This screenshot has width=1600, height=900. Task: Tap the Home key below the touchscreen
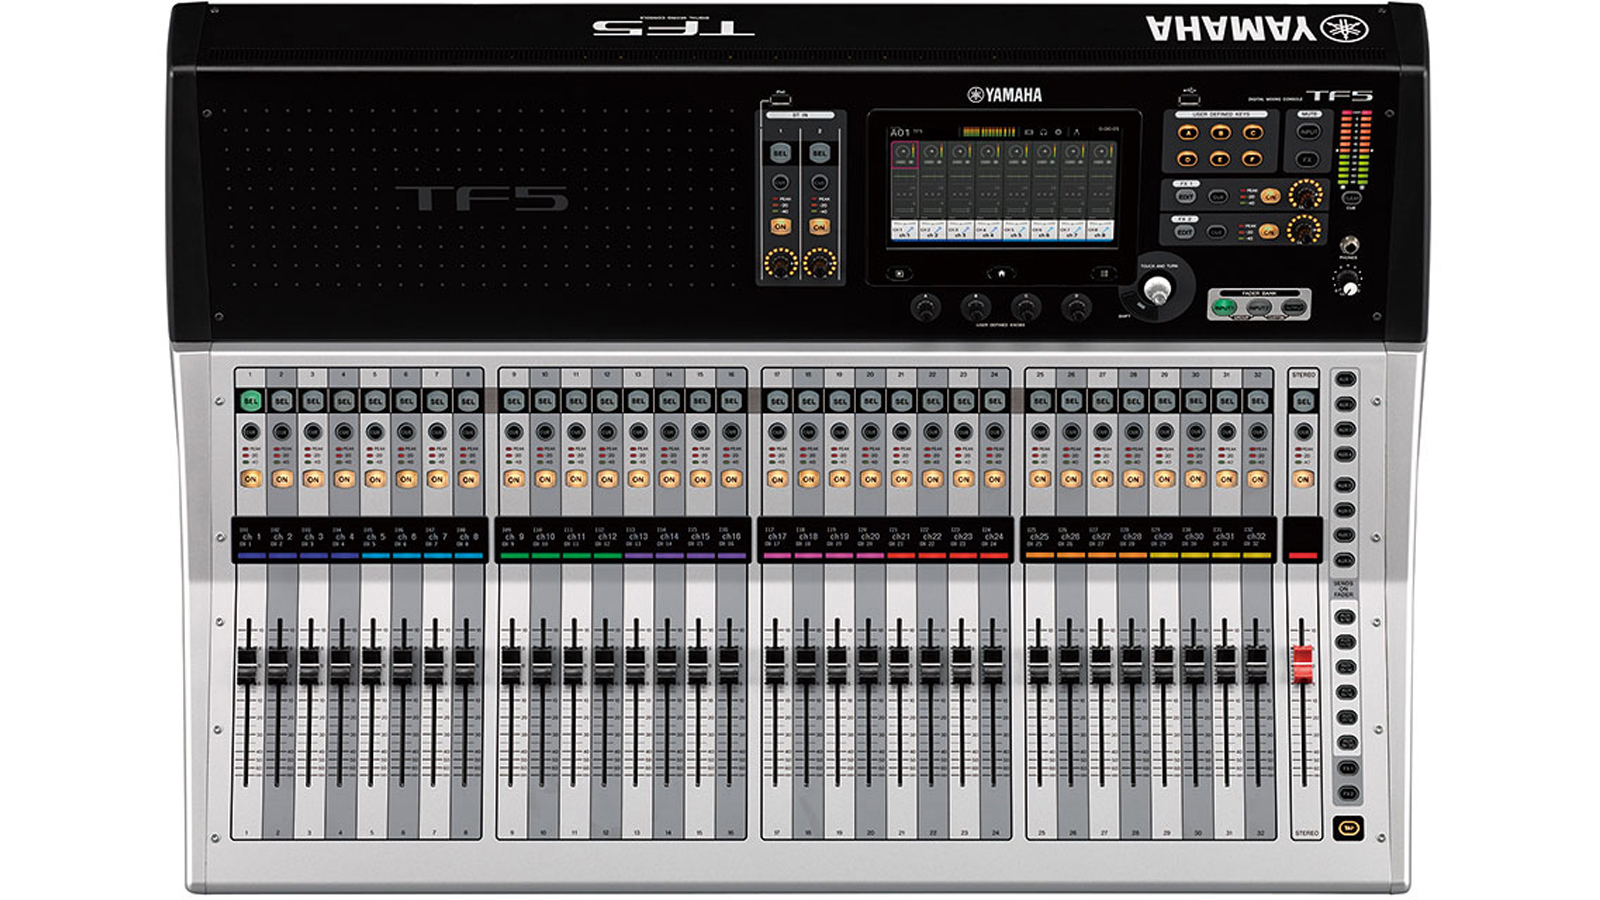click(1001, 273)
